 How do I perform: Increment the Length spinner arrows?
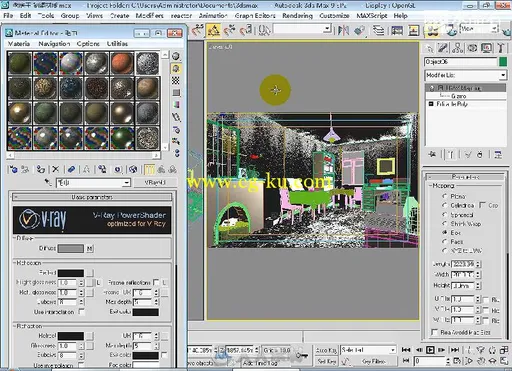coord(478,262)
